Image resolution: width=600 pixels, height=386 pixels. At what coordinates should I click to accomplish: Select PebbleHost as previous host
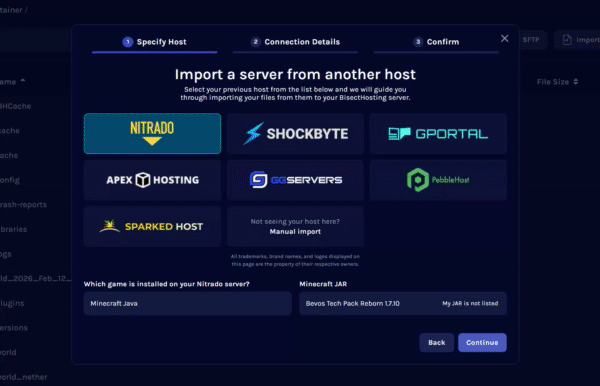pos(438,180)
